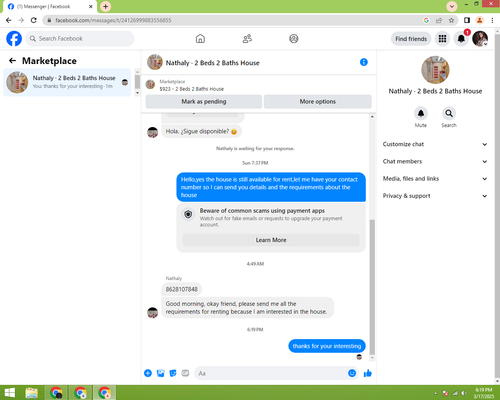This screenshot has height=400, width=500.
Task: Open Chrome's three-dot menu
Action: [x=492, y=20]
